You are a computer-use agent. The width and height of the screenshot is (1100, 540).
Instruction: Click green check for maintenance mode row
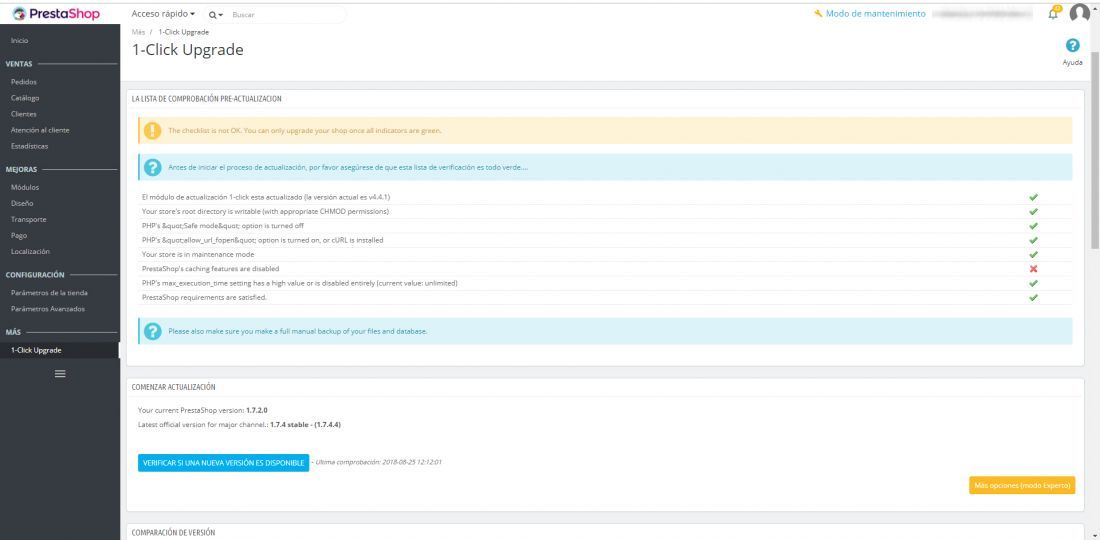(1033, 255)
